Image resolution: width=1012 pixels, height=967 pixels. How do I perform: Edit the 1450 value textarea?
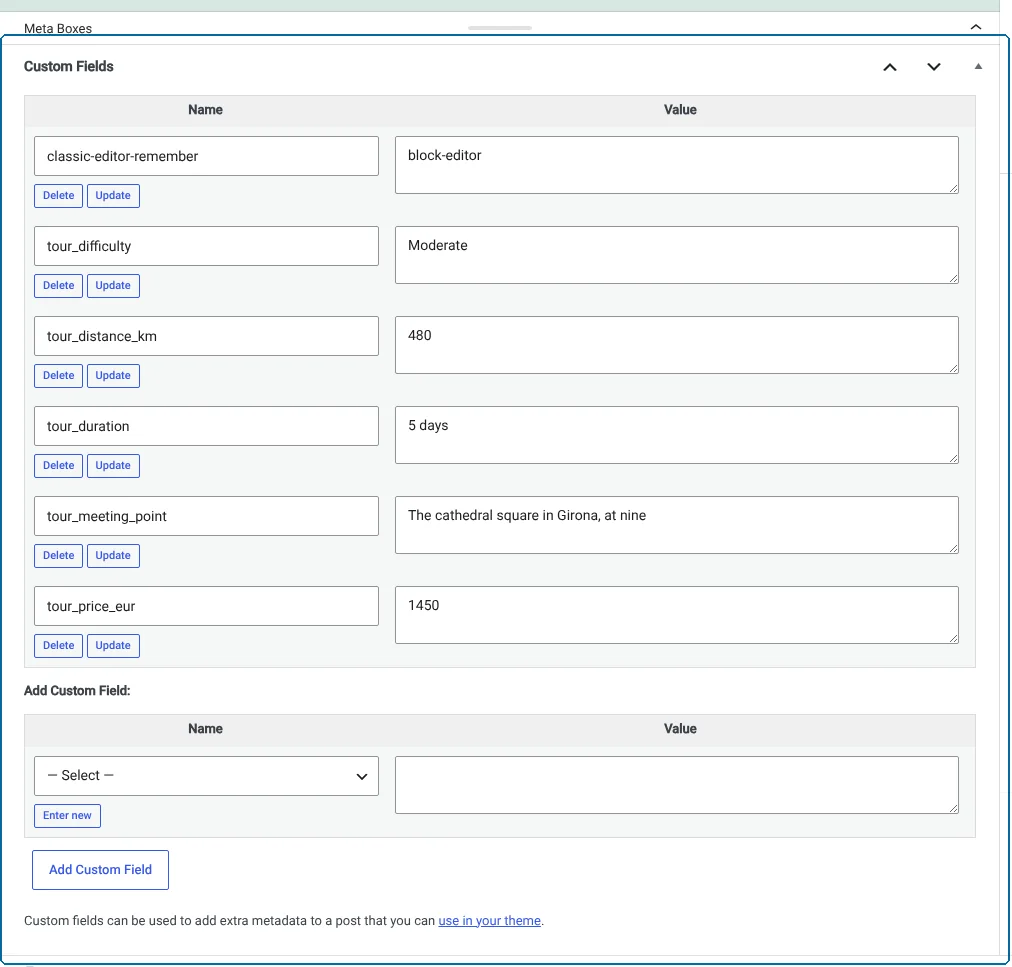(x=676, y=615)
